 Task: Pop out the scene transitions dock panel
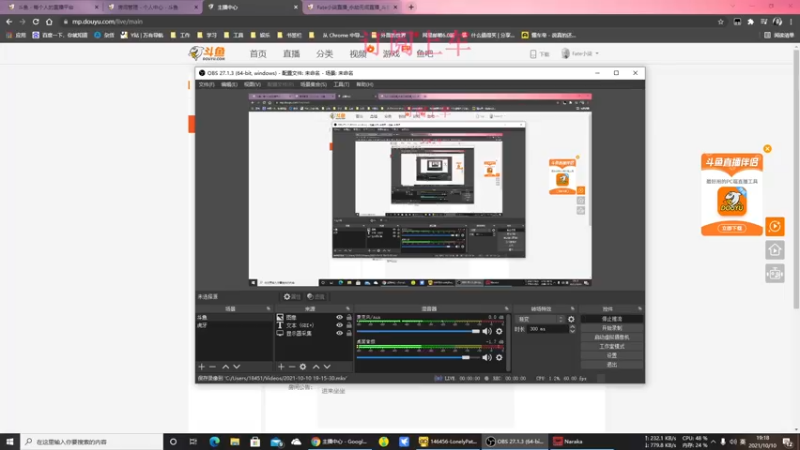572,309
